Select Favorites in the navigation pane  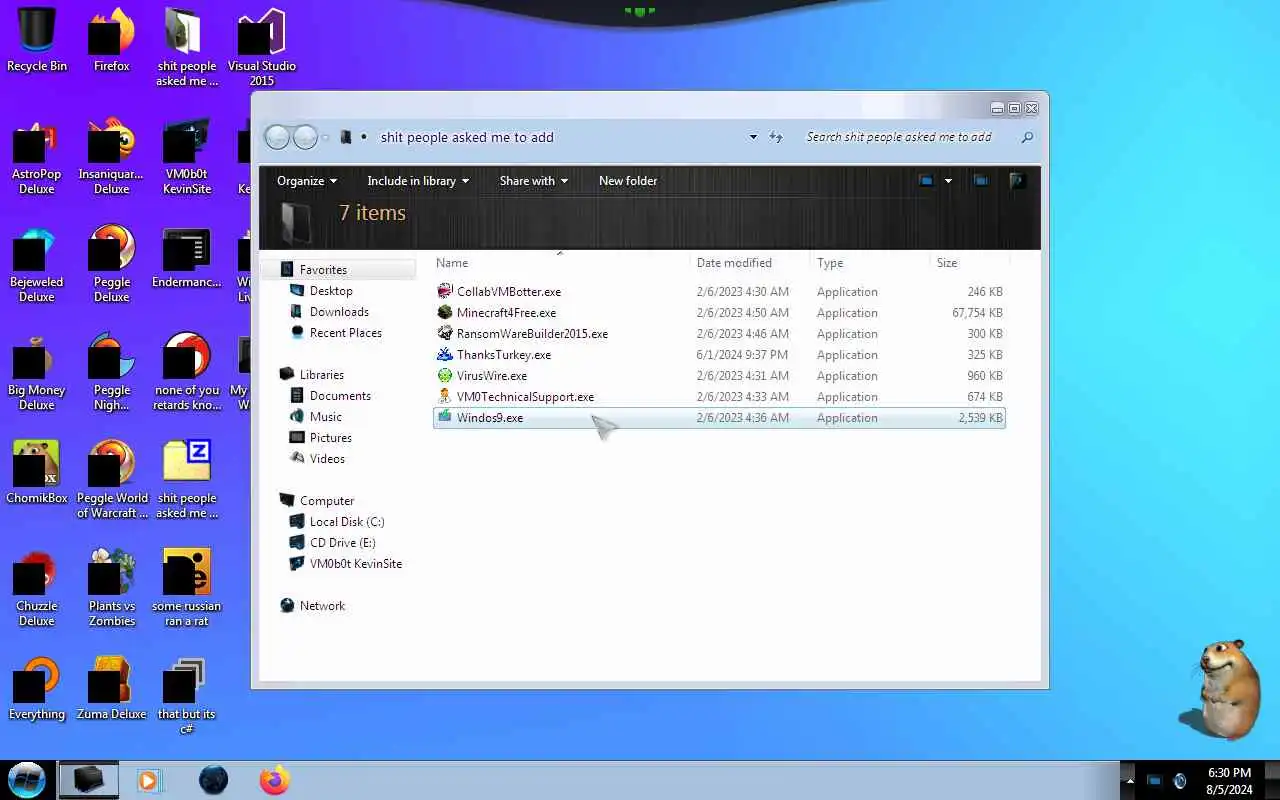pos(323,270)
